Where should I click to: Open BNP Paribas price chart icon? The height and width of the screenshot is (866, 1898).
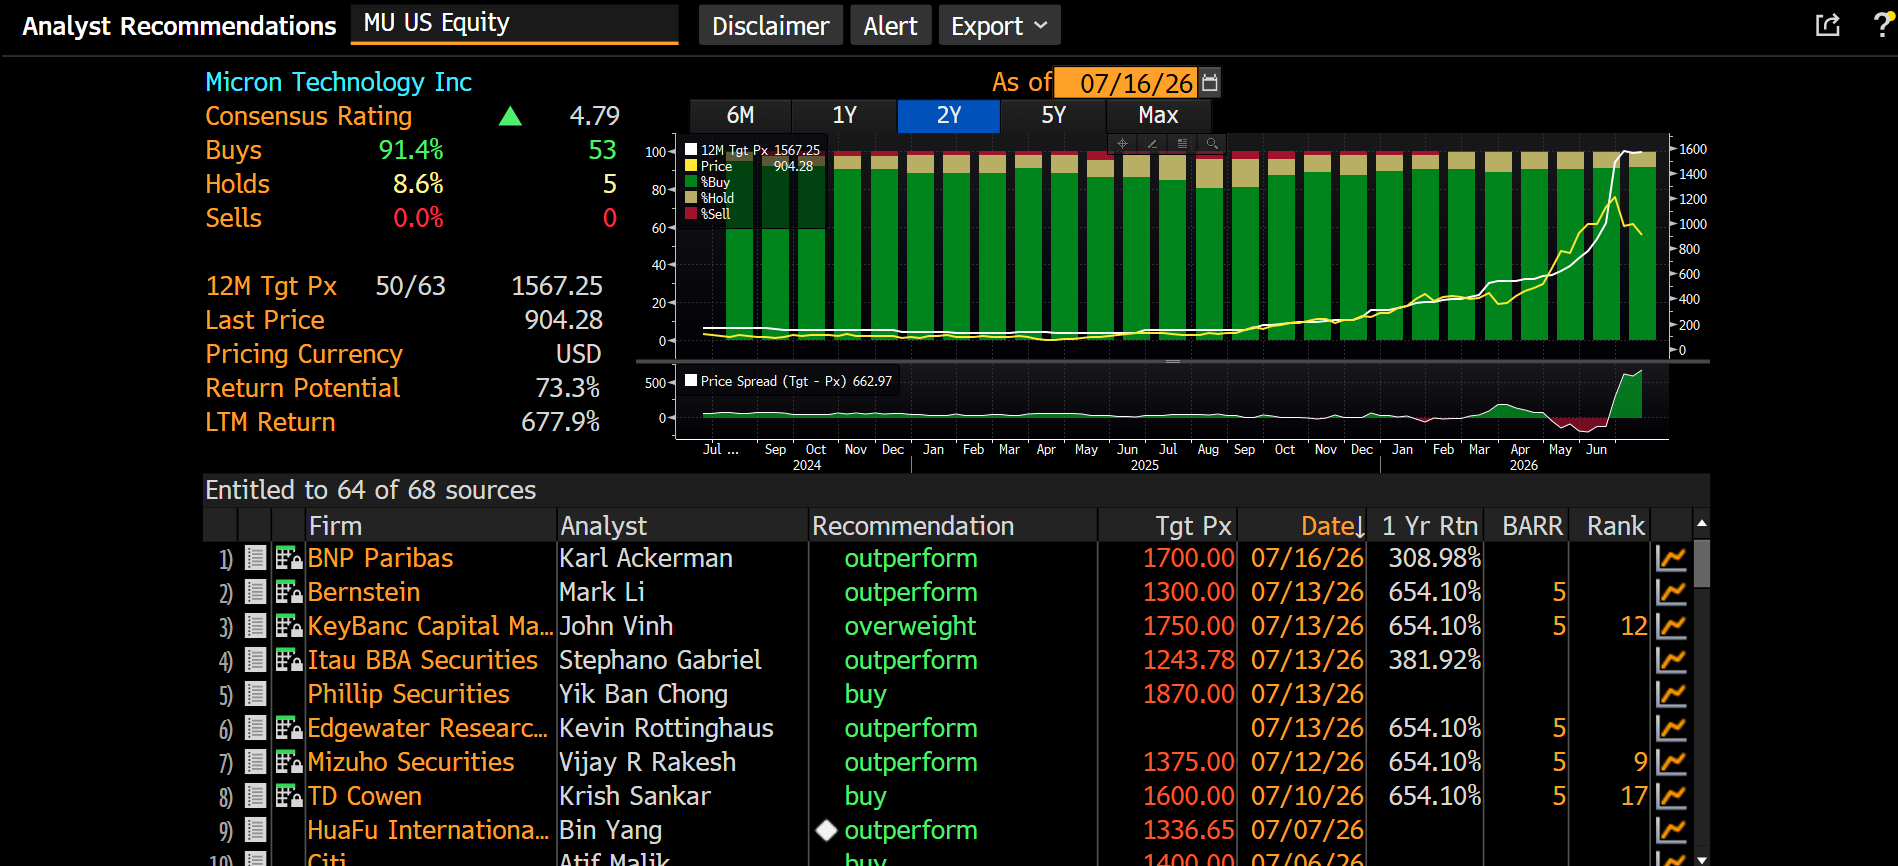point(1671,558)
